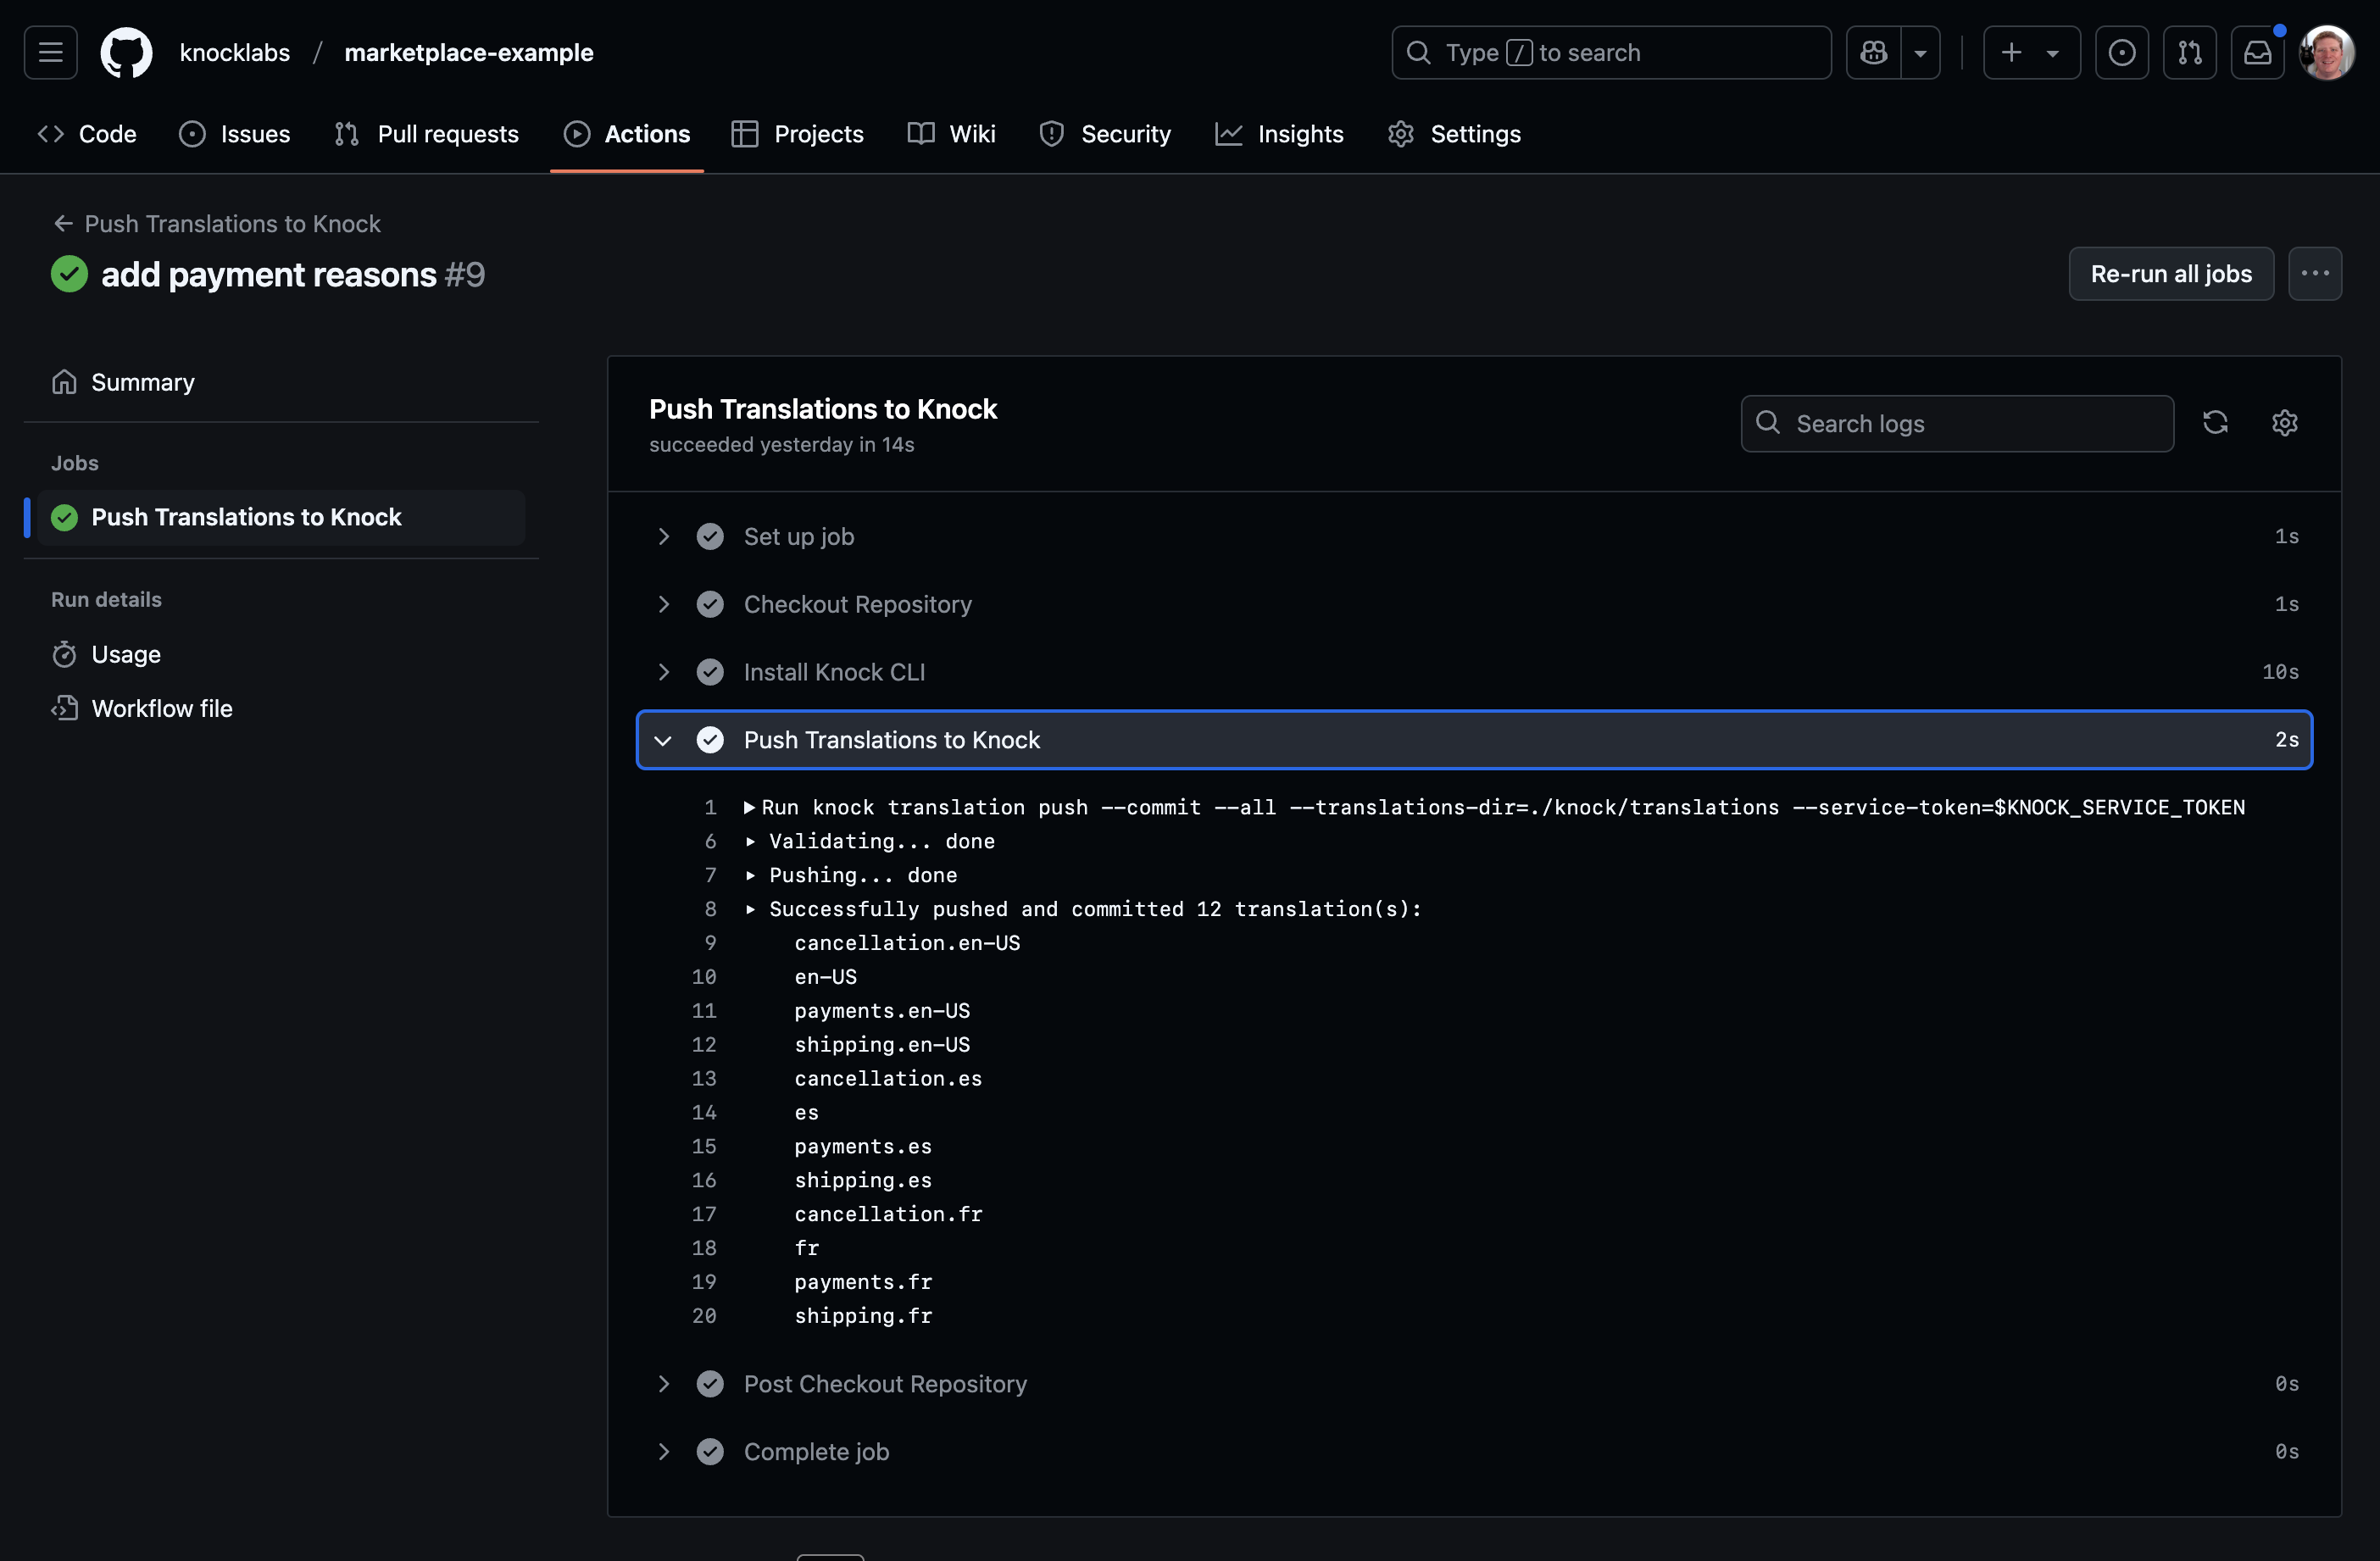Expand the Set up job step
The height and width of the screenshot is (1561, 2380).
pyautogui.click(x=664, y=536)
